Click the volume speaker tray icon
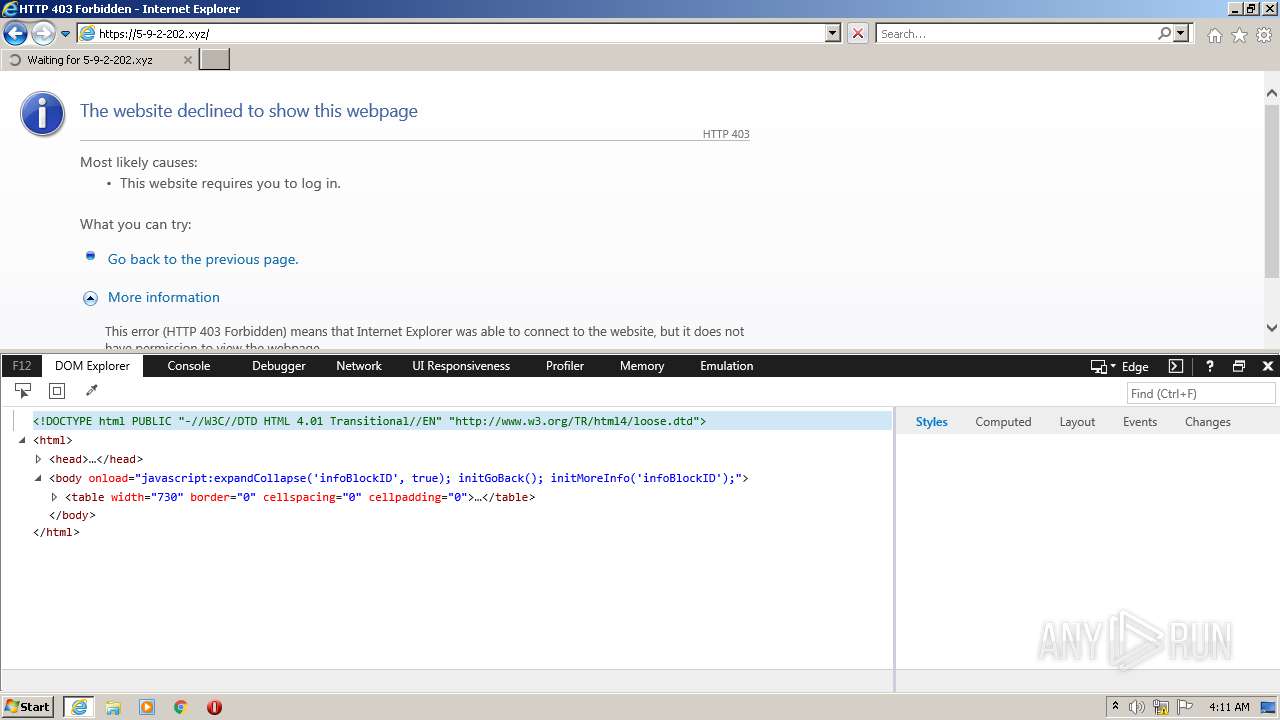 point(1136,707)
